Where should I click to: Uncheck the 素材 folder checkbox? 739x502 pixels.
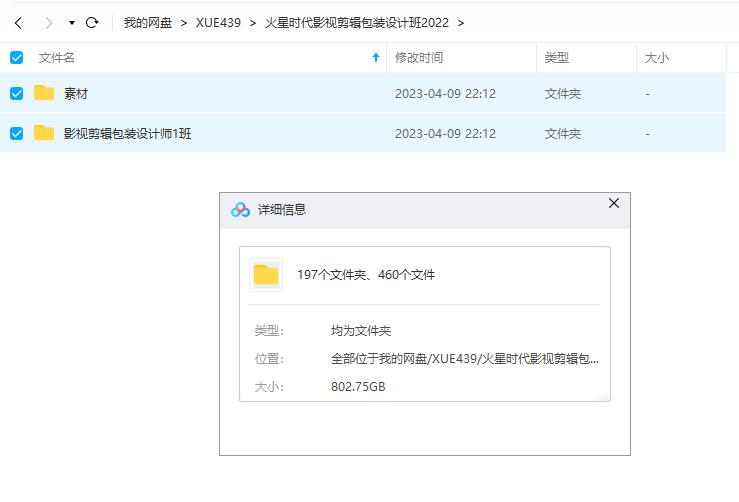(16, 93)
